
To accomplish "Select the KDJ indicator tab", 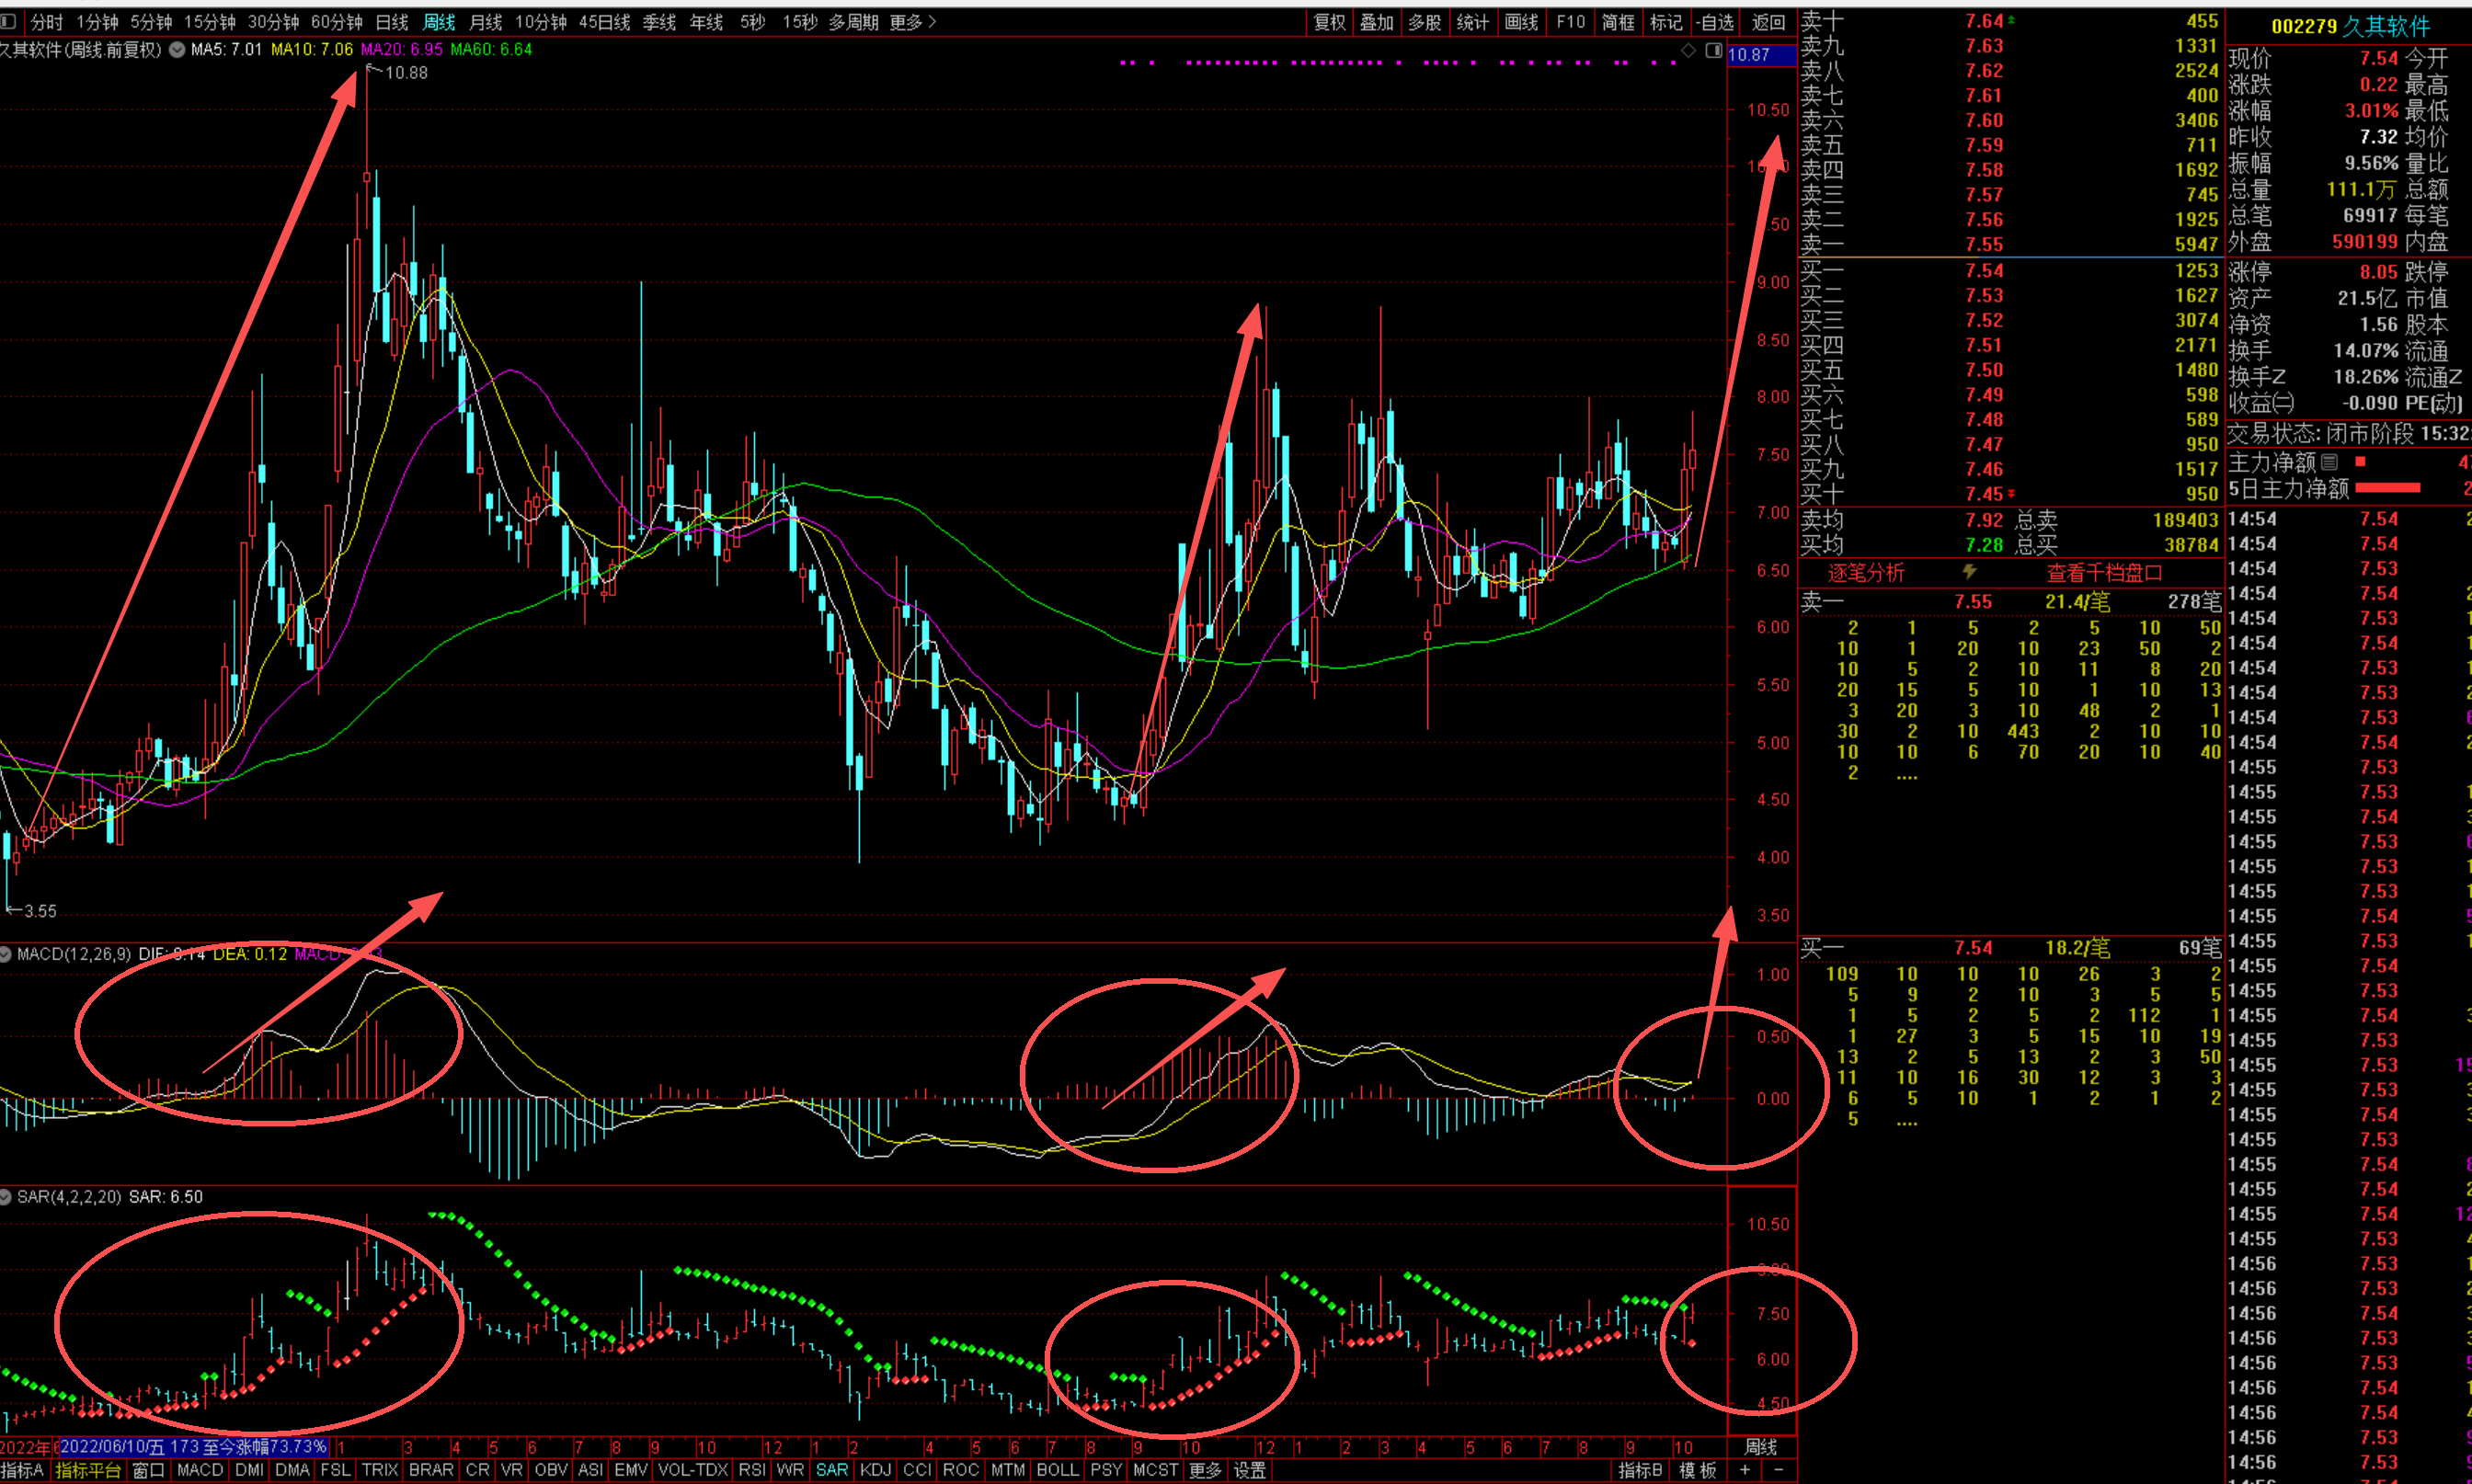I will [875, 1470].
